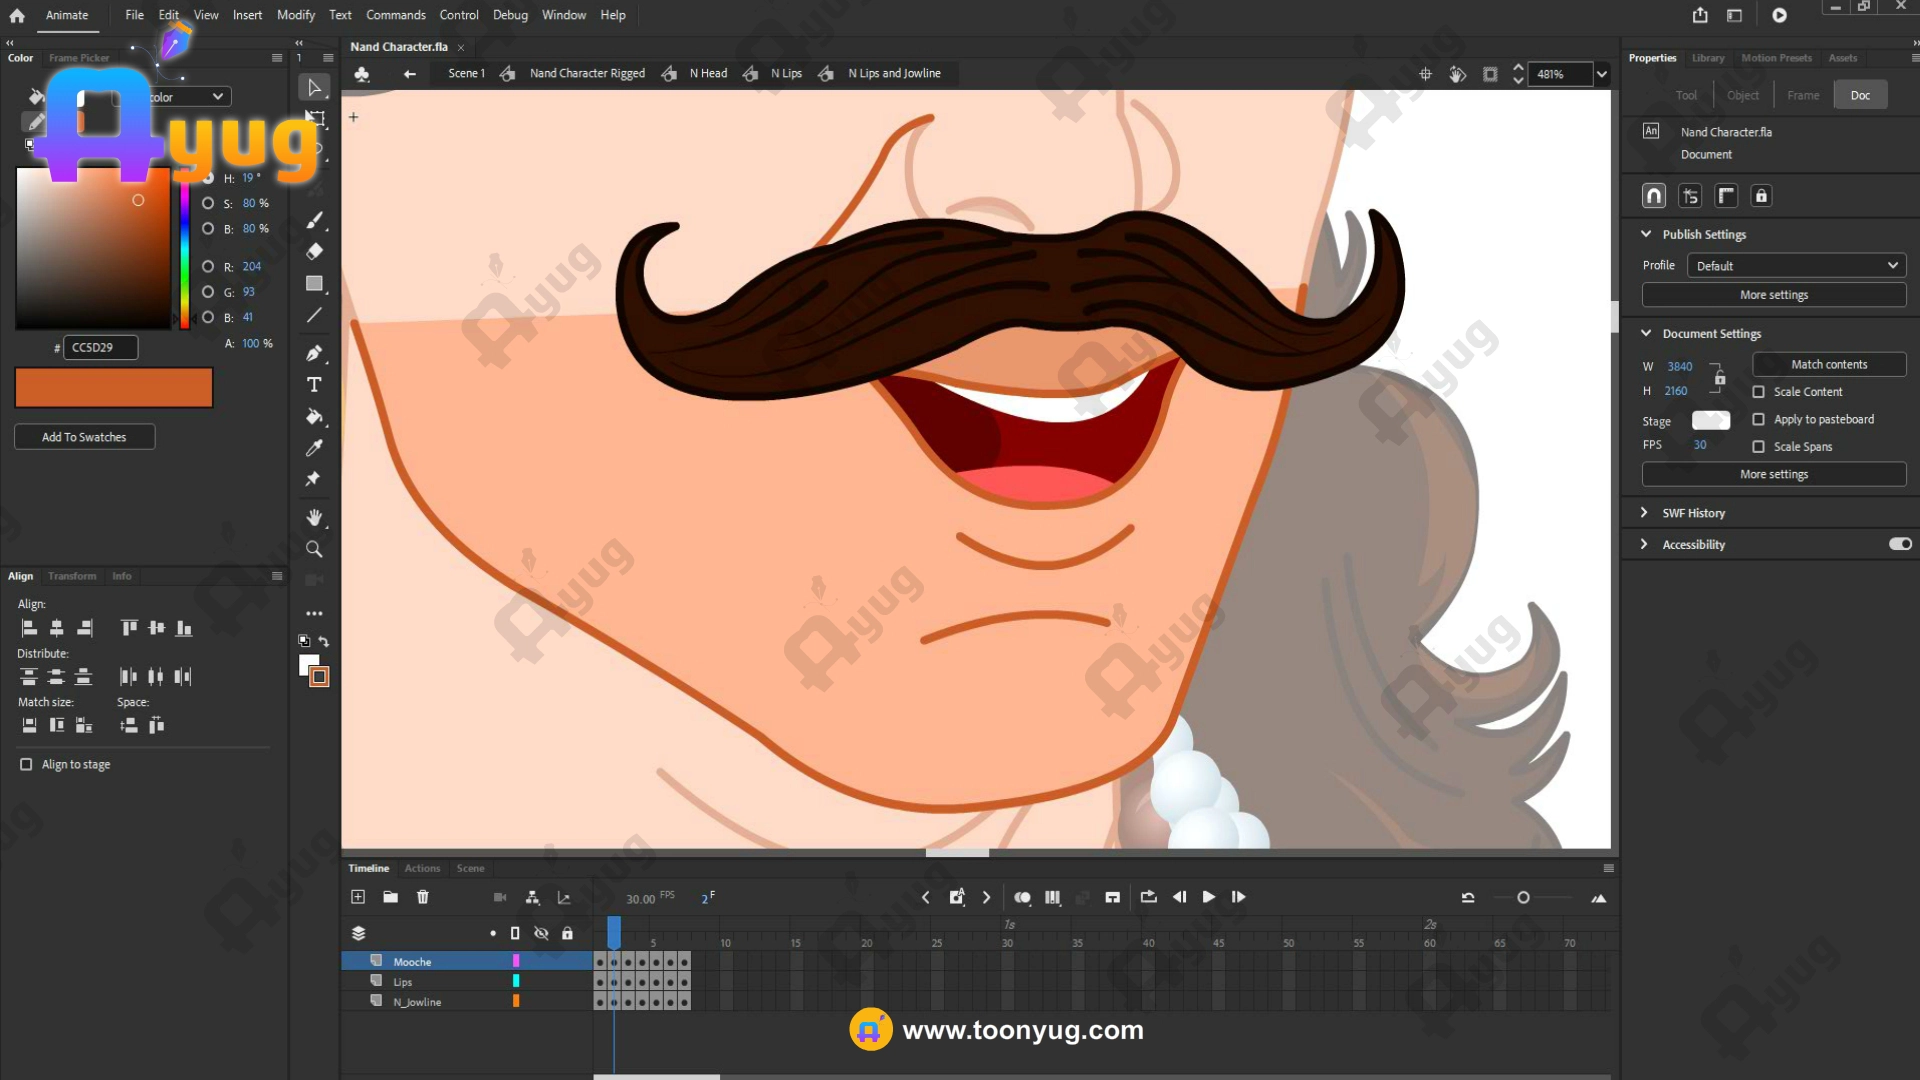The width and height of the screenshot is (1920, 1080).
Task: Open the Modify menu
Action: coord(295,15)
